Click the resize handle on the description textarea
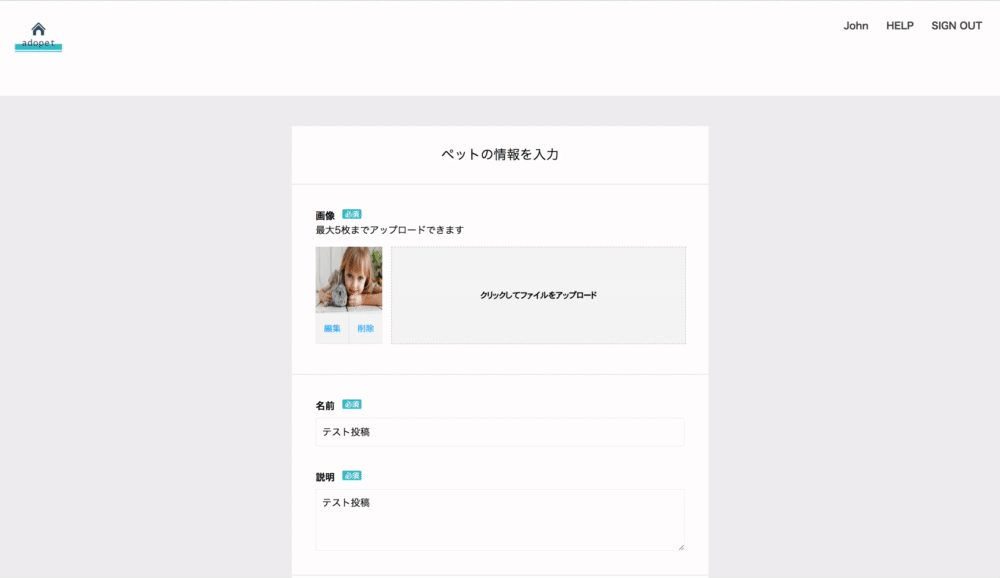This screenshot has width=1000, height=578. click(681, 548)
